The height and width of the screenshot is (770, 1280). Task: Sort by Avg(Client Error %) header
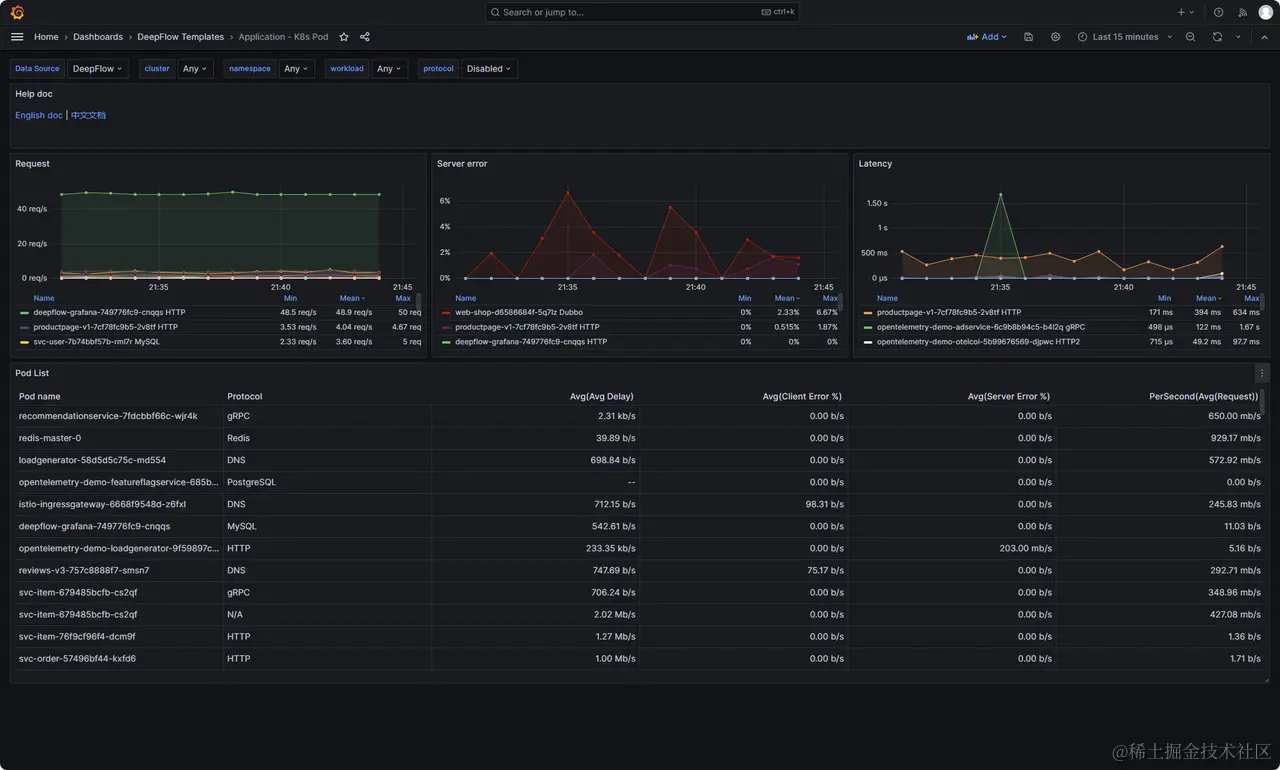pos(802,397)
